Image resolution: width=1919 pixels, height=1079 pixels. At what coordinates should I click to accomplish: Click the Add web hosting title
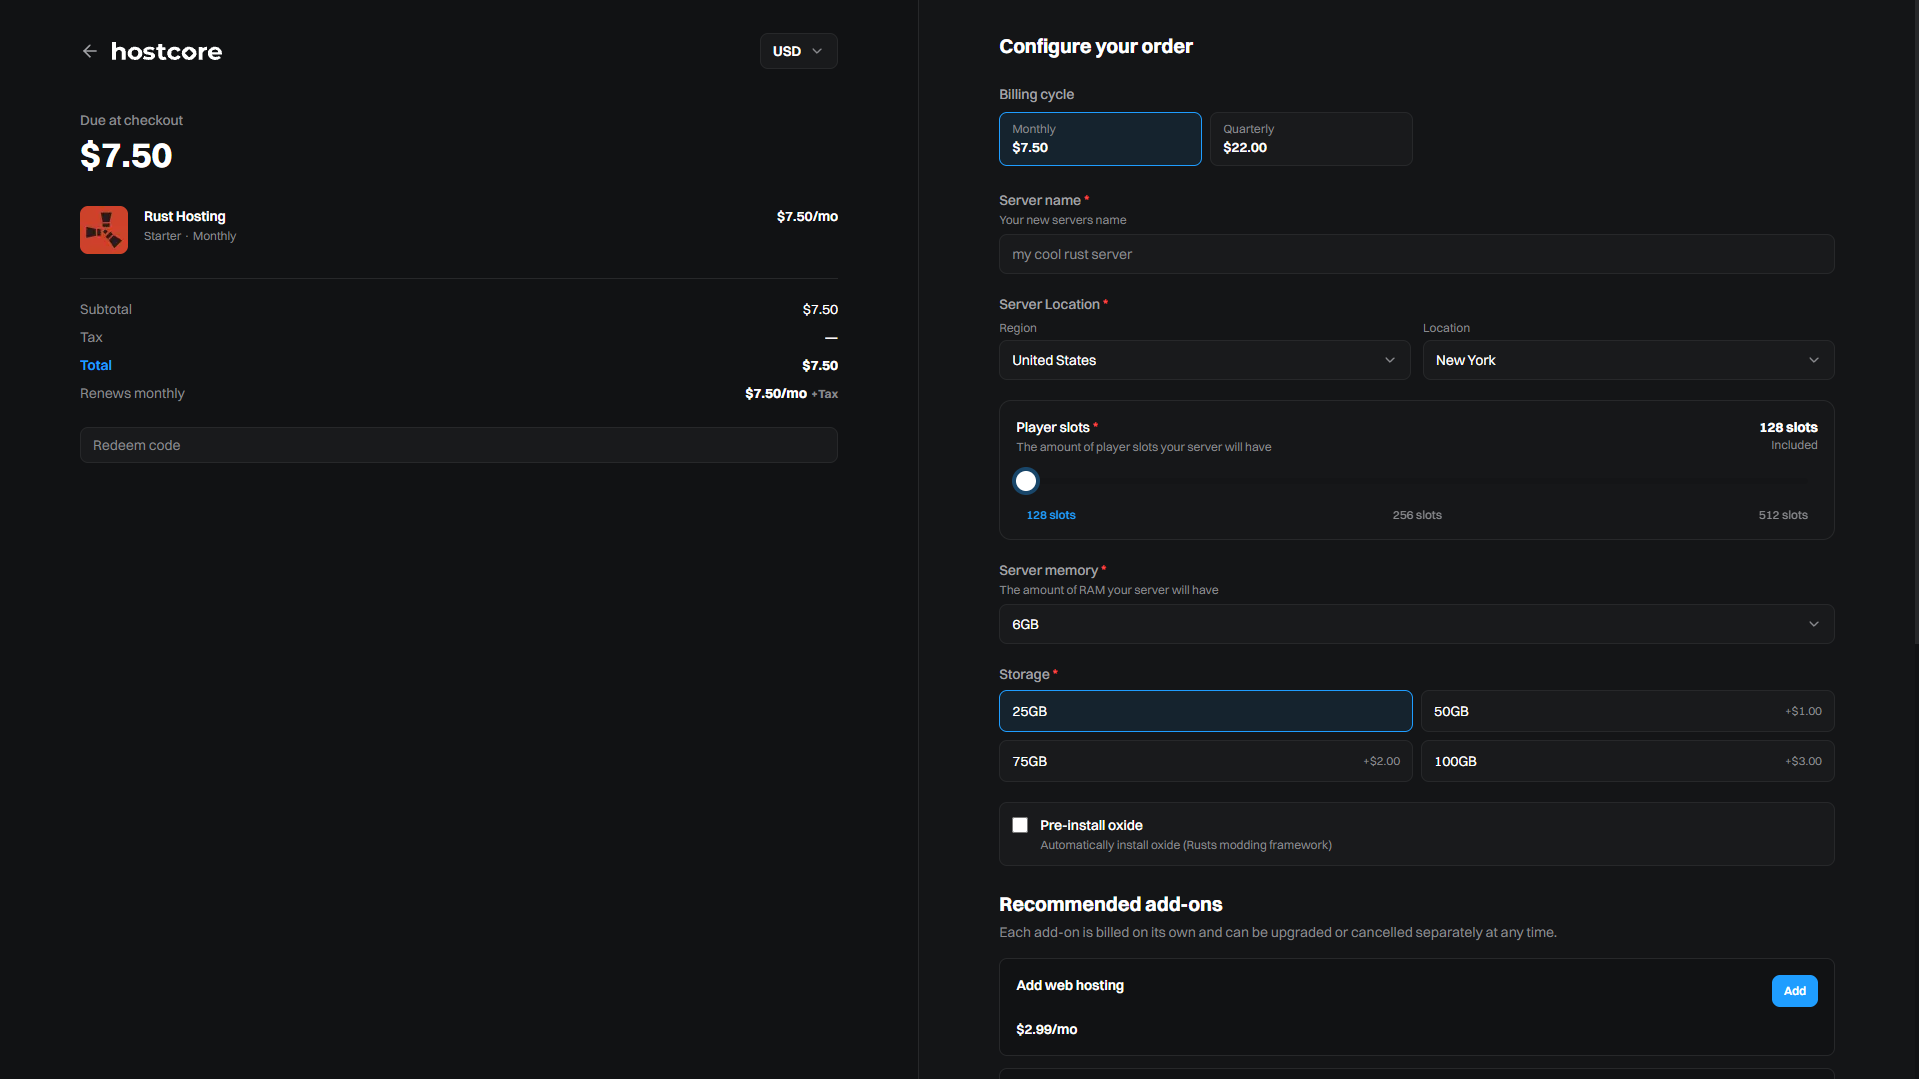click(x=1070, y=985)
